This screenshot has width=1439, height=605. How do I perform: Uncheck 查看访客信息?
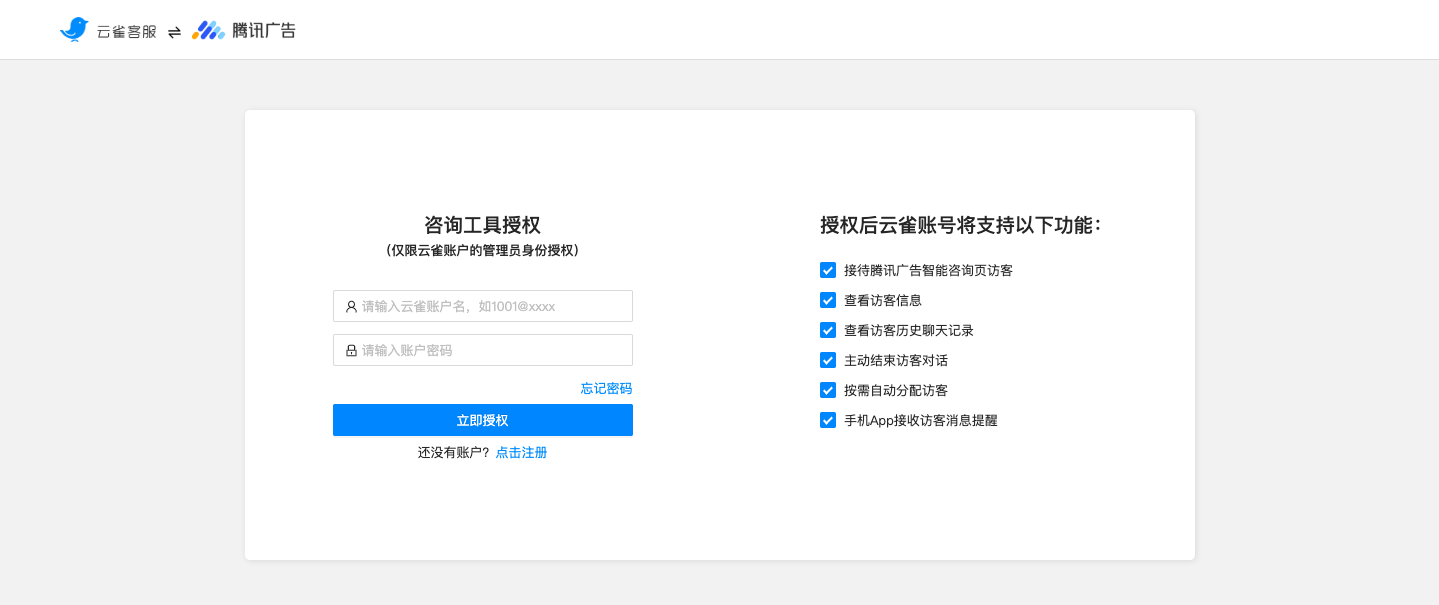click(828, 300)
